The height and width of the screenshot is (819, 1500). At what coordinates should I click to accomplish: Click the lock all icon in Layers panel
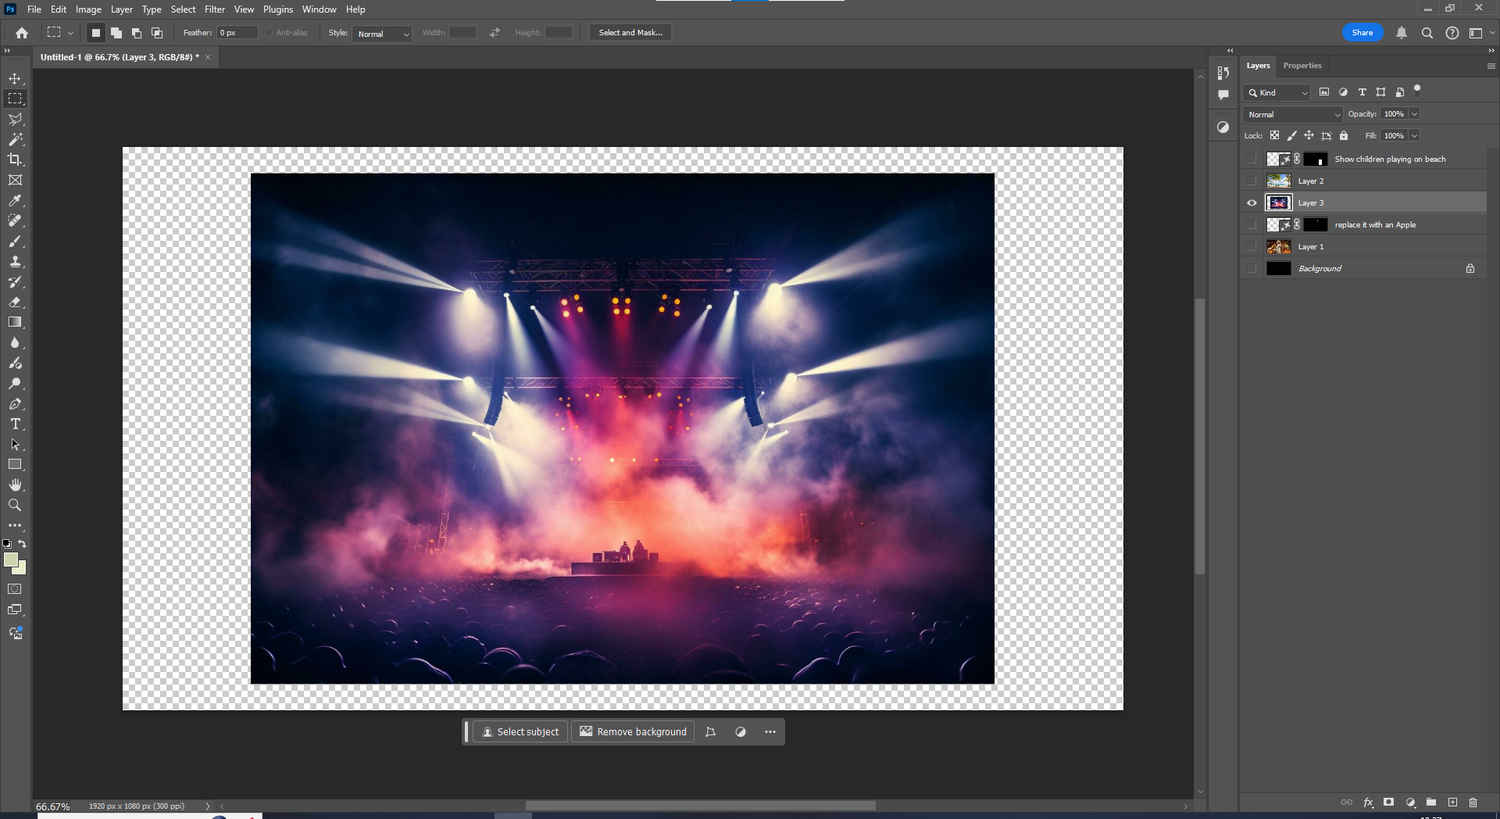coord(1343,136)
